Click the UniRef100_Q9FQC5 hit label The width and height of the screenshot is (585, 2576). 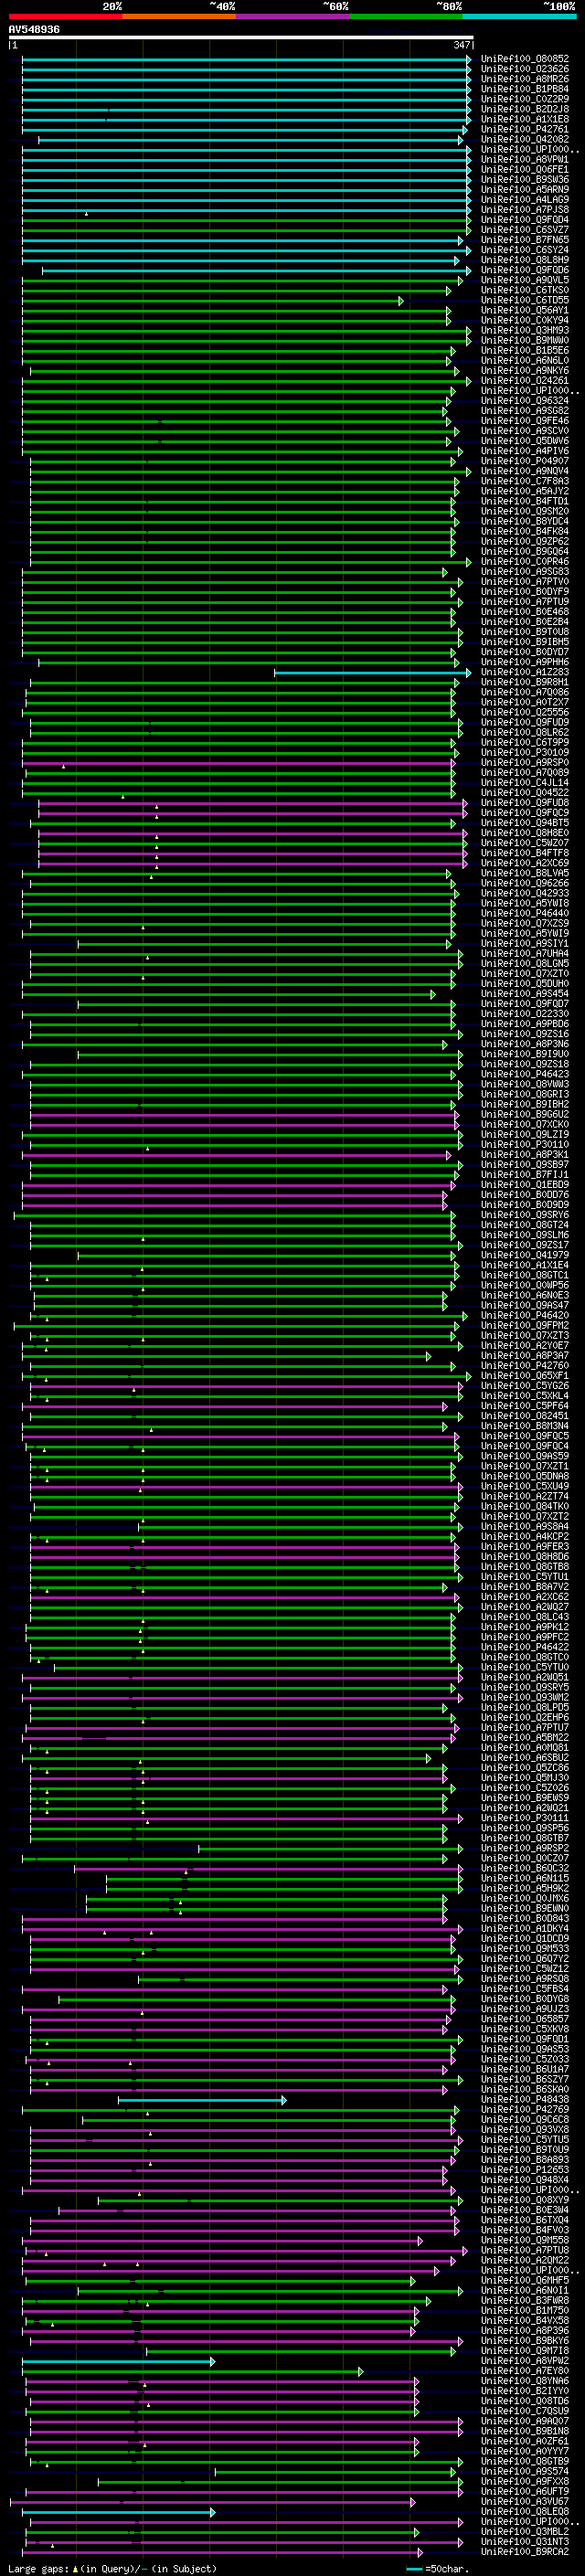(524, 1436)
